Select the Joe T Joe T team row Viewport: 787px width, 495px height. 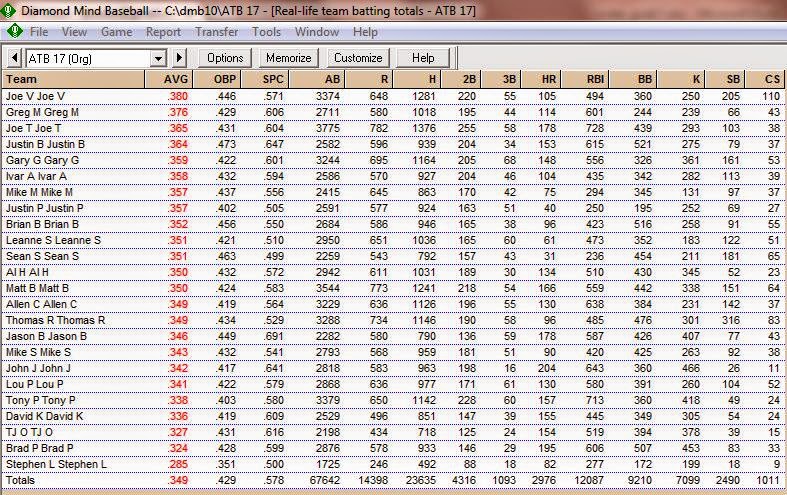(394, 128)
